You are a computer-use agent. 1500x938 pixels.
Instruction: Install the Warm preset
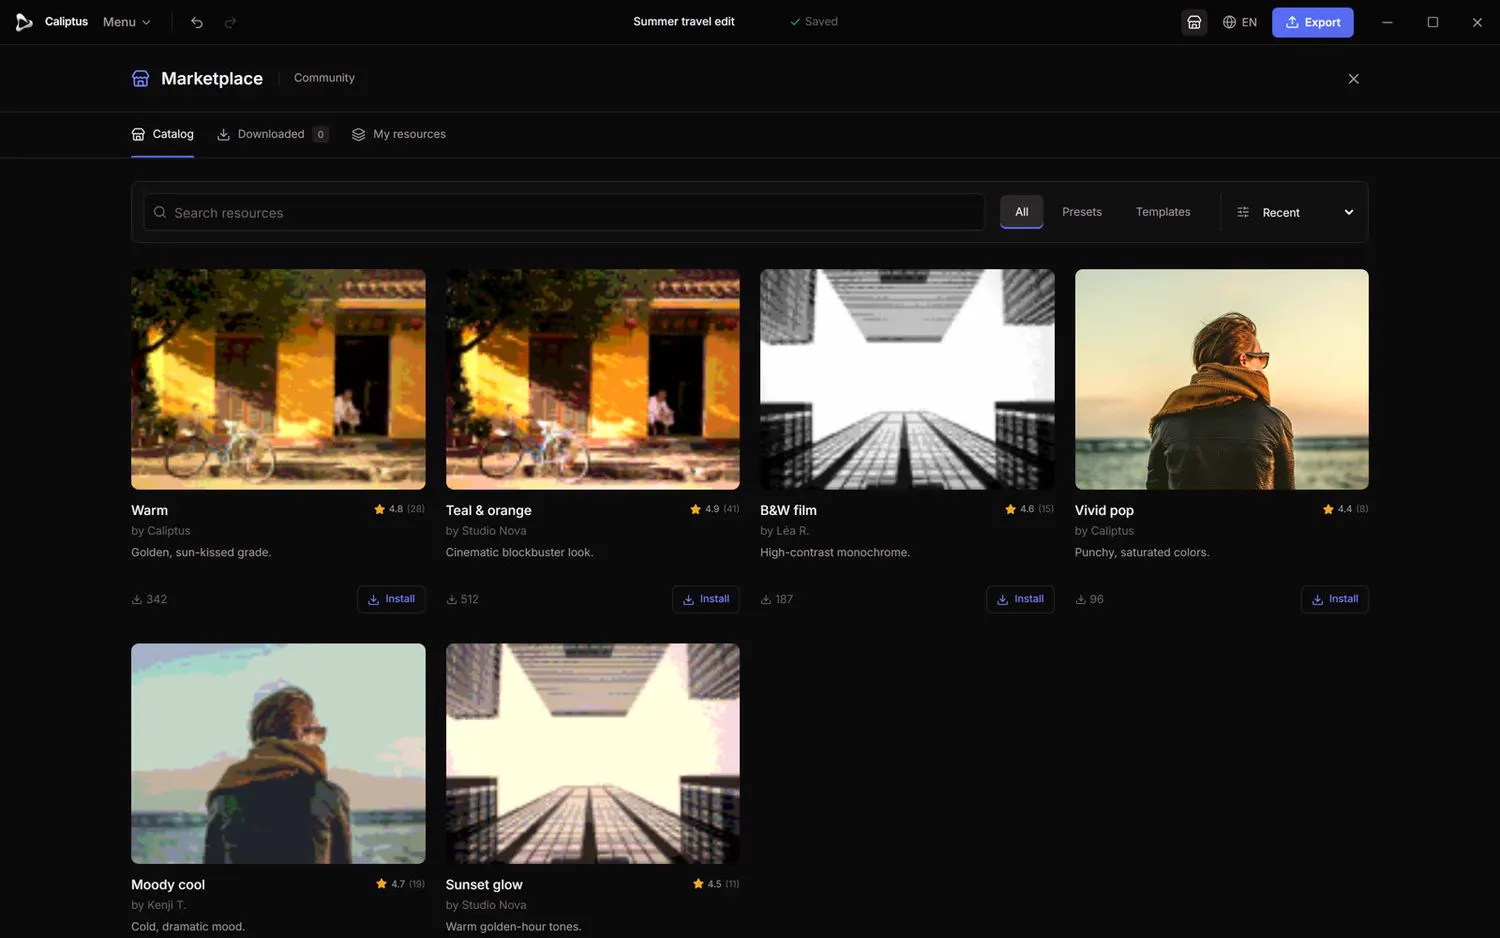[x=391, y=599]
